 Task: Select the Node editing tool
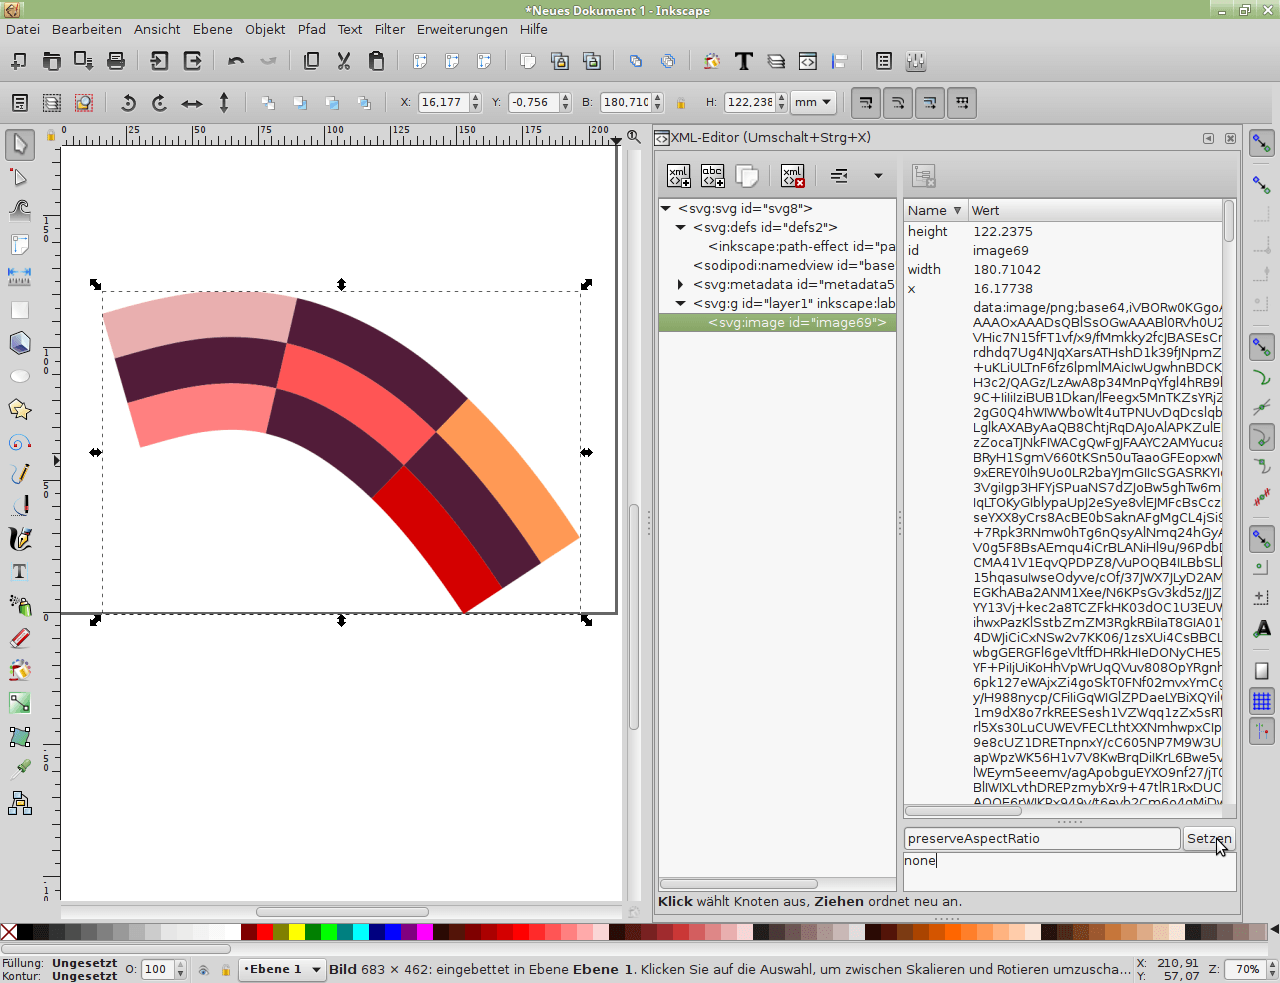[19, 178]
